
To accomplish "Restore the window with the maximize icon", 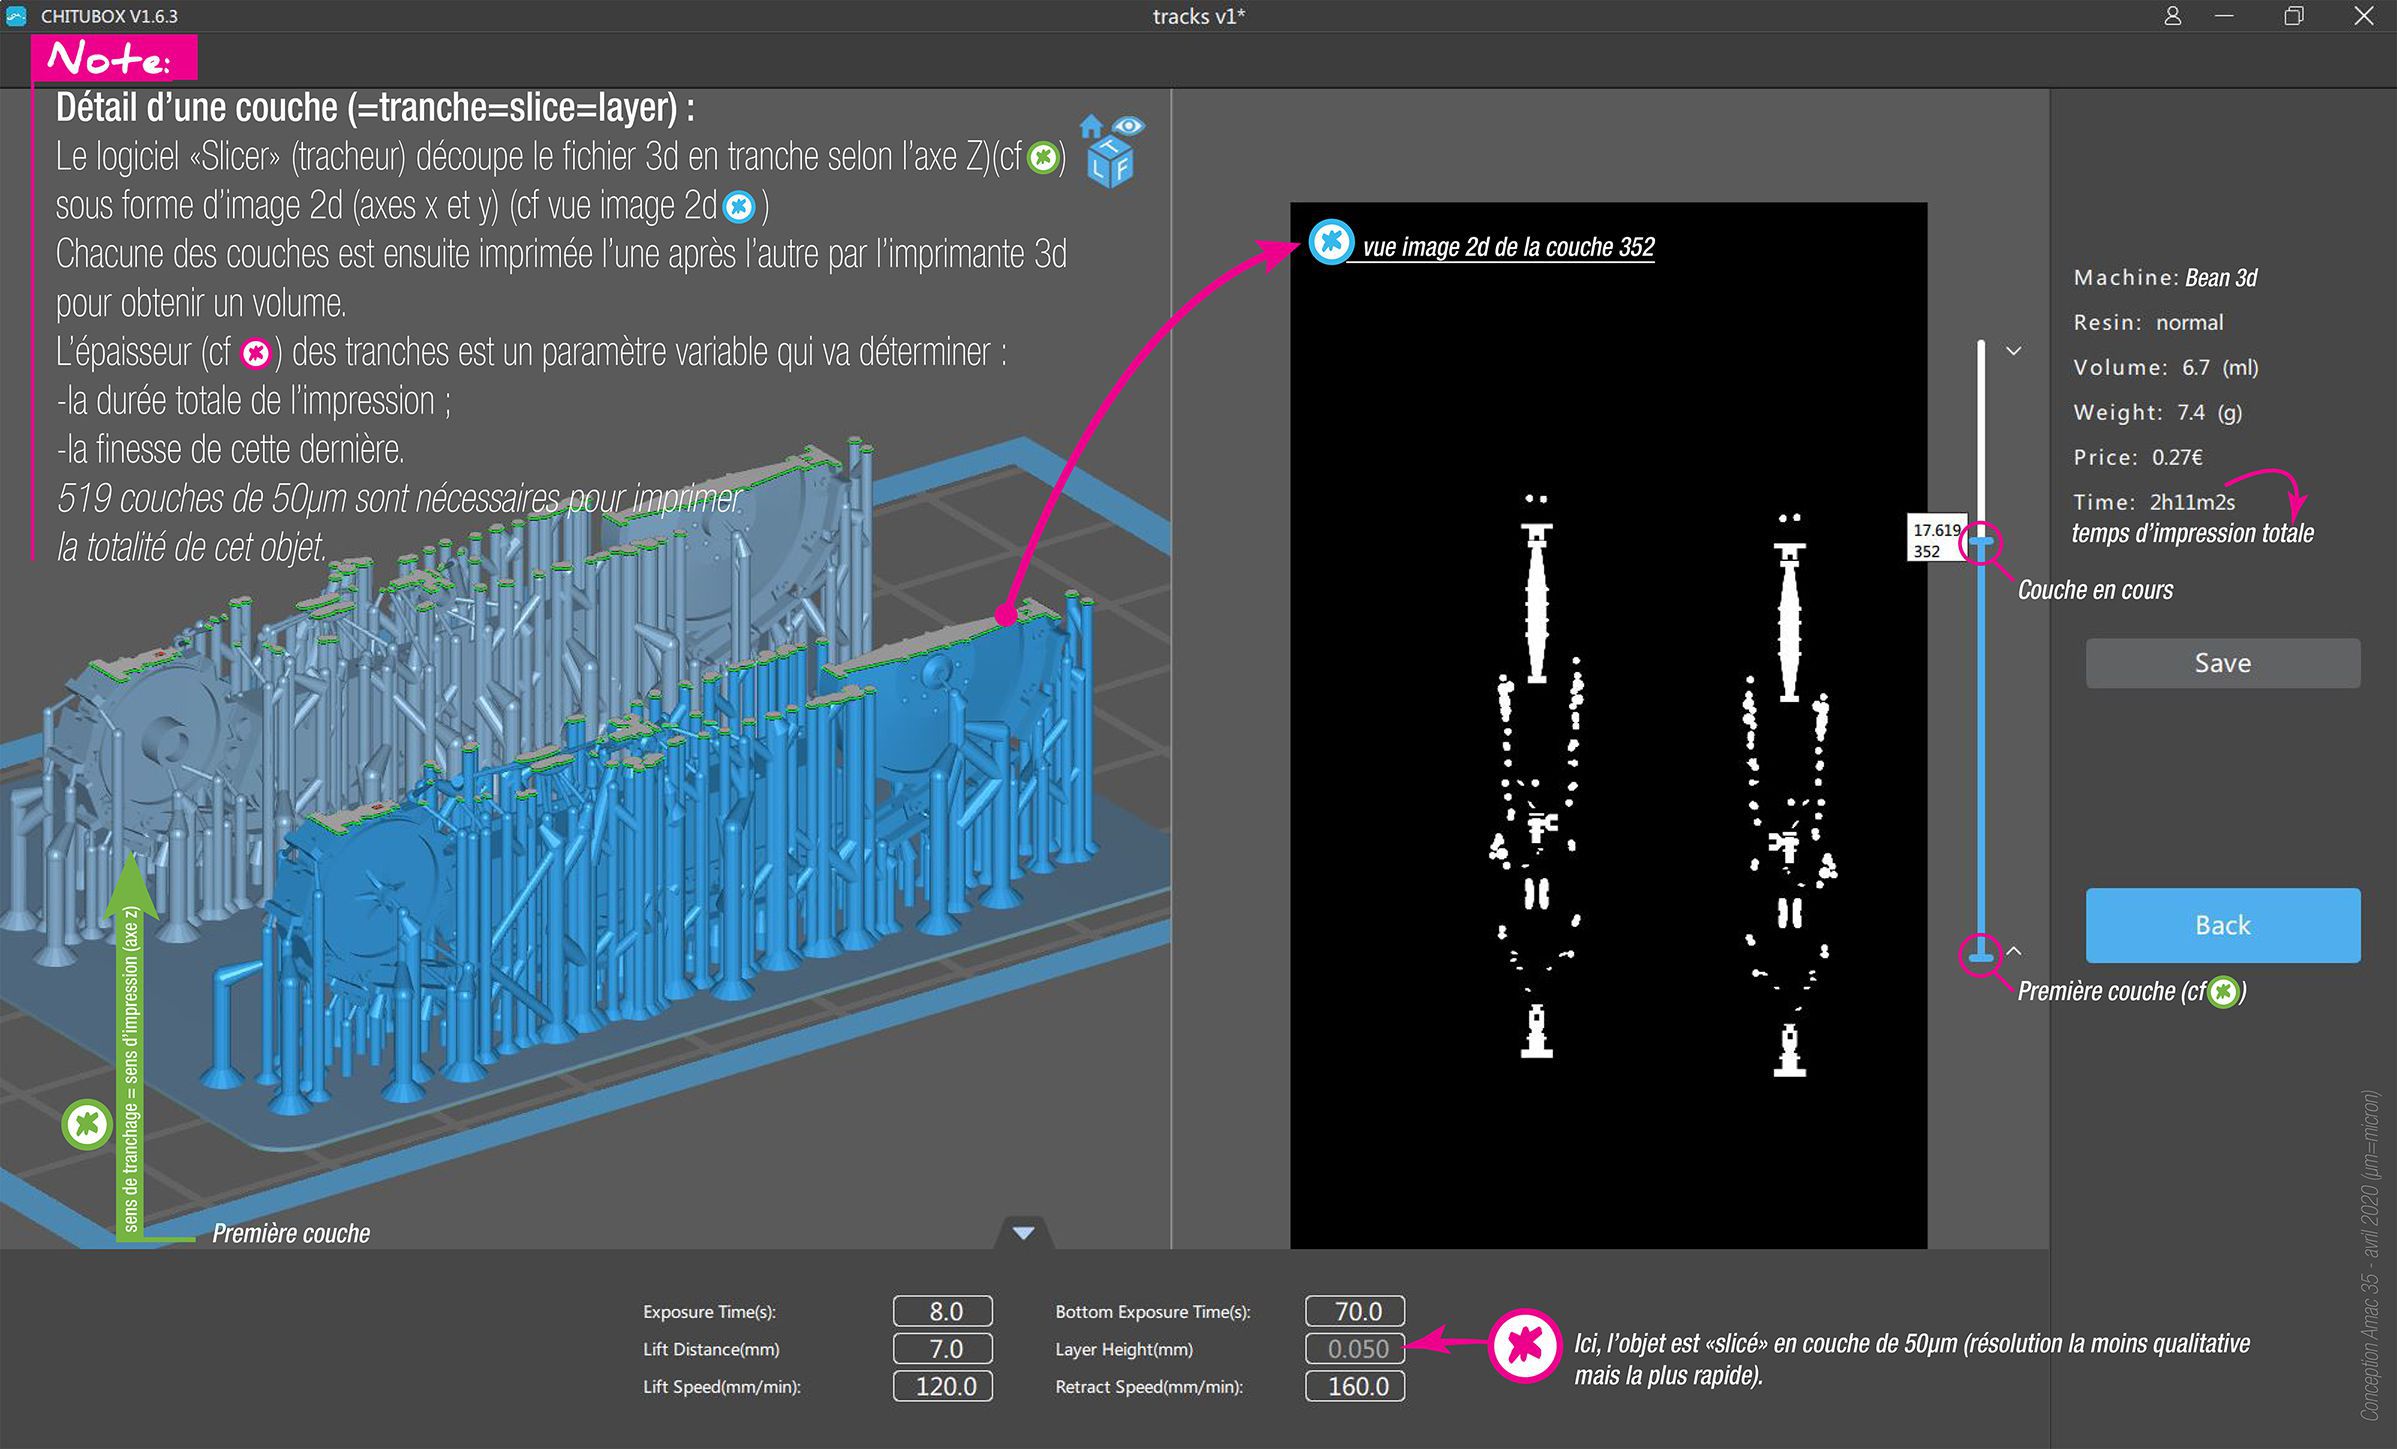I will click(x=2293, y=16).
